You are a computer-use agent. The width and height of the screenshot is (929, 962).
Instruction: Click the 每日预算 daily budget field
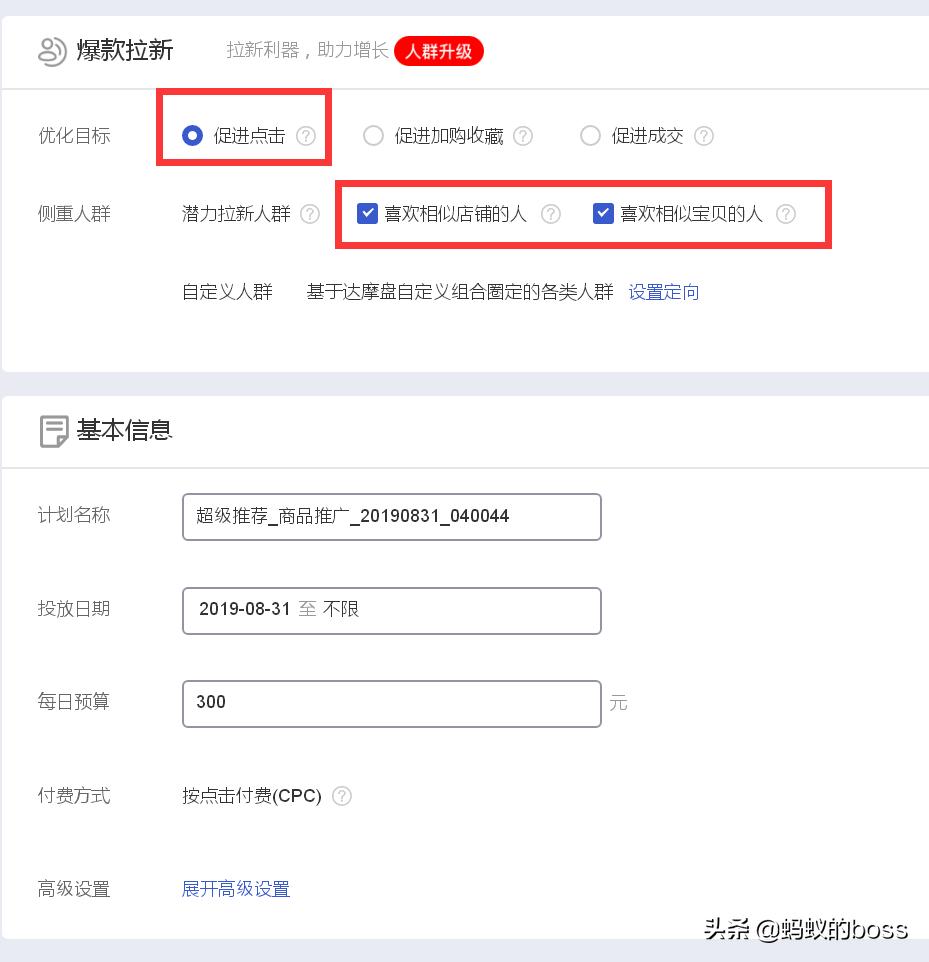[x=391, y=703]
